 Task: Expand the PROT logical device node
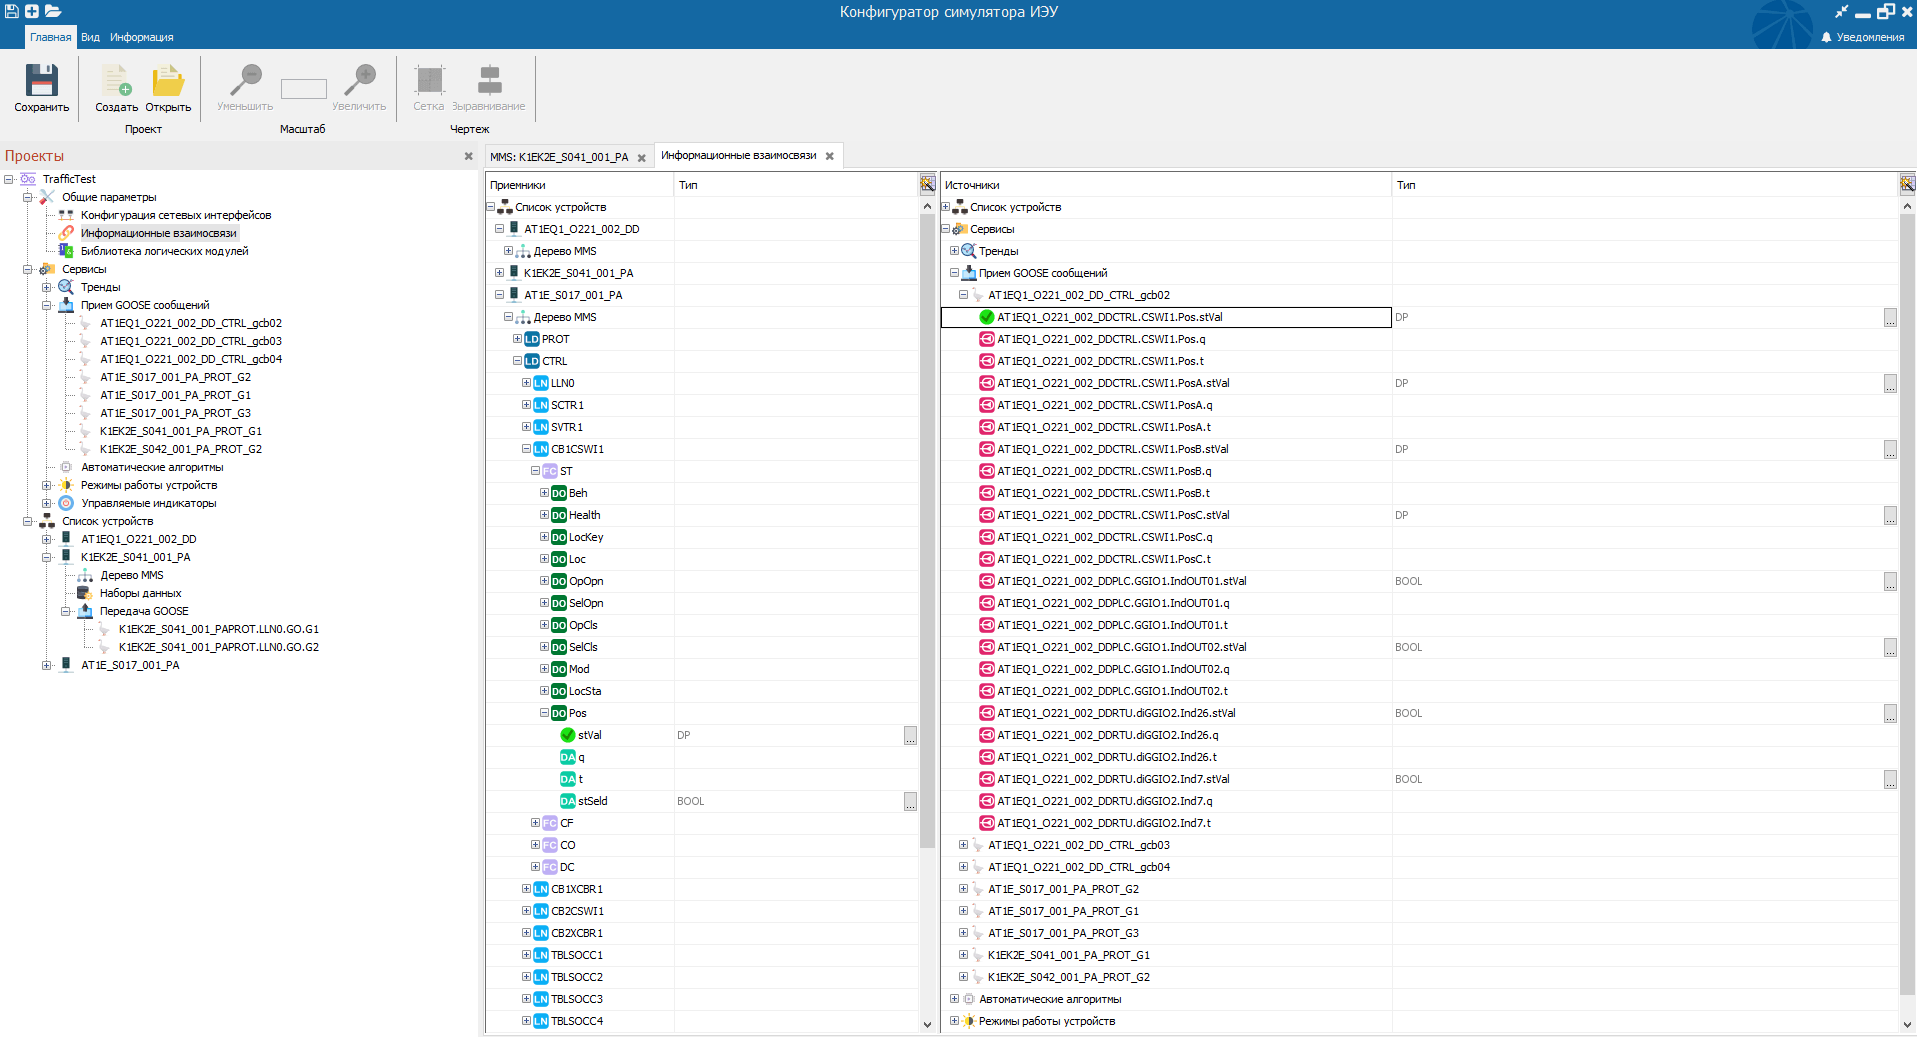(x=517, y=339)
